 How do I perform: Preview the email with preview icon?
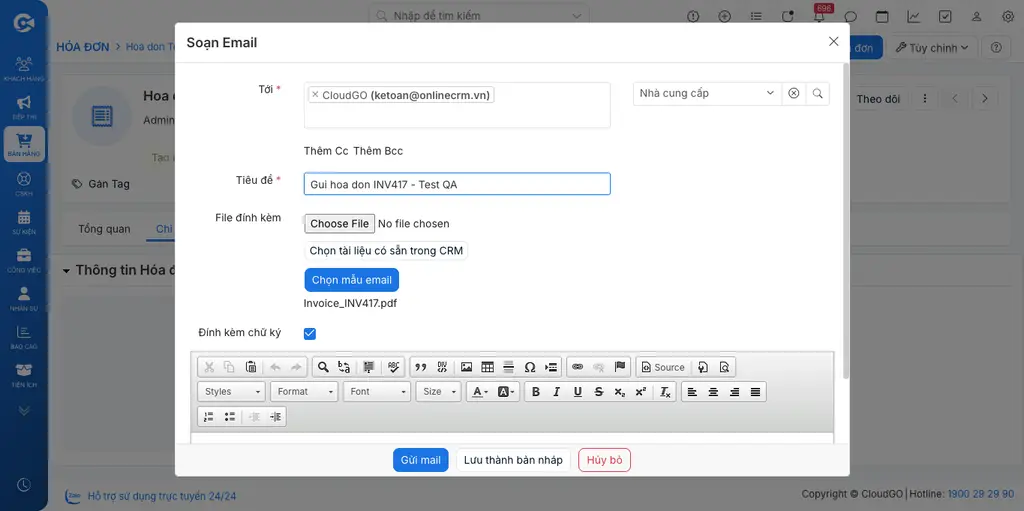coord(724,367)
